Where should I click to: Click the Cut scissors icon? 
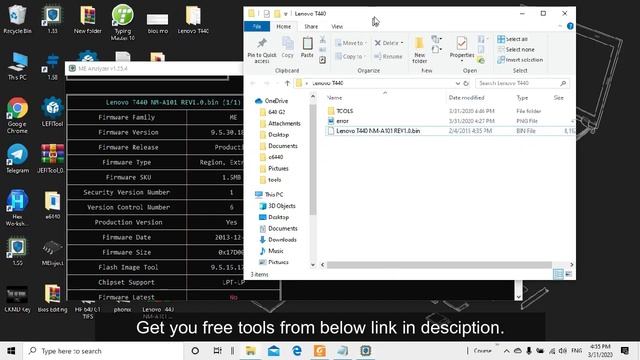[322, 40]
